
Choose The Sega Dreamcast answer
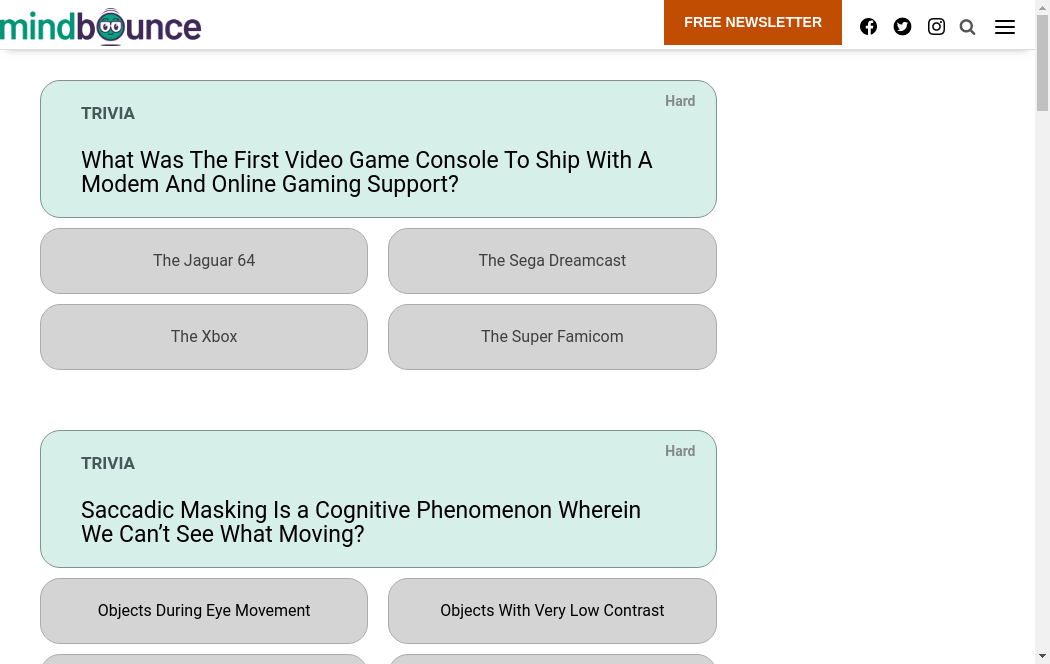pos(552,261)
